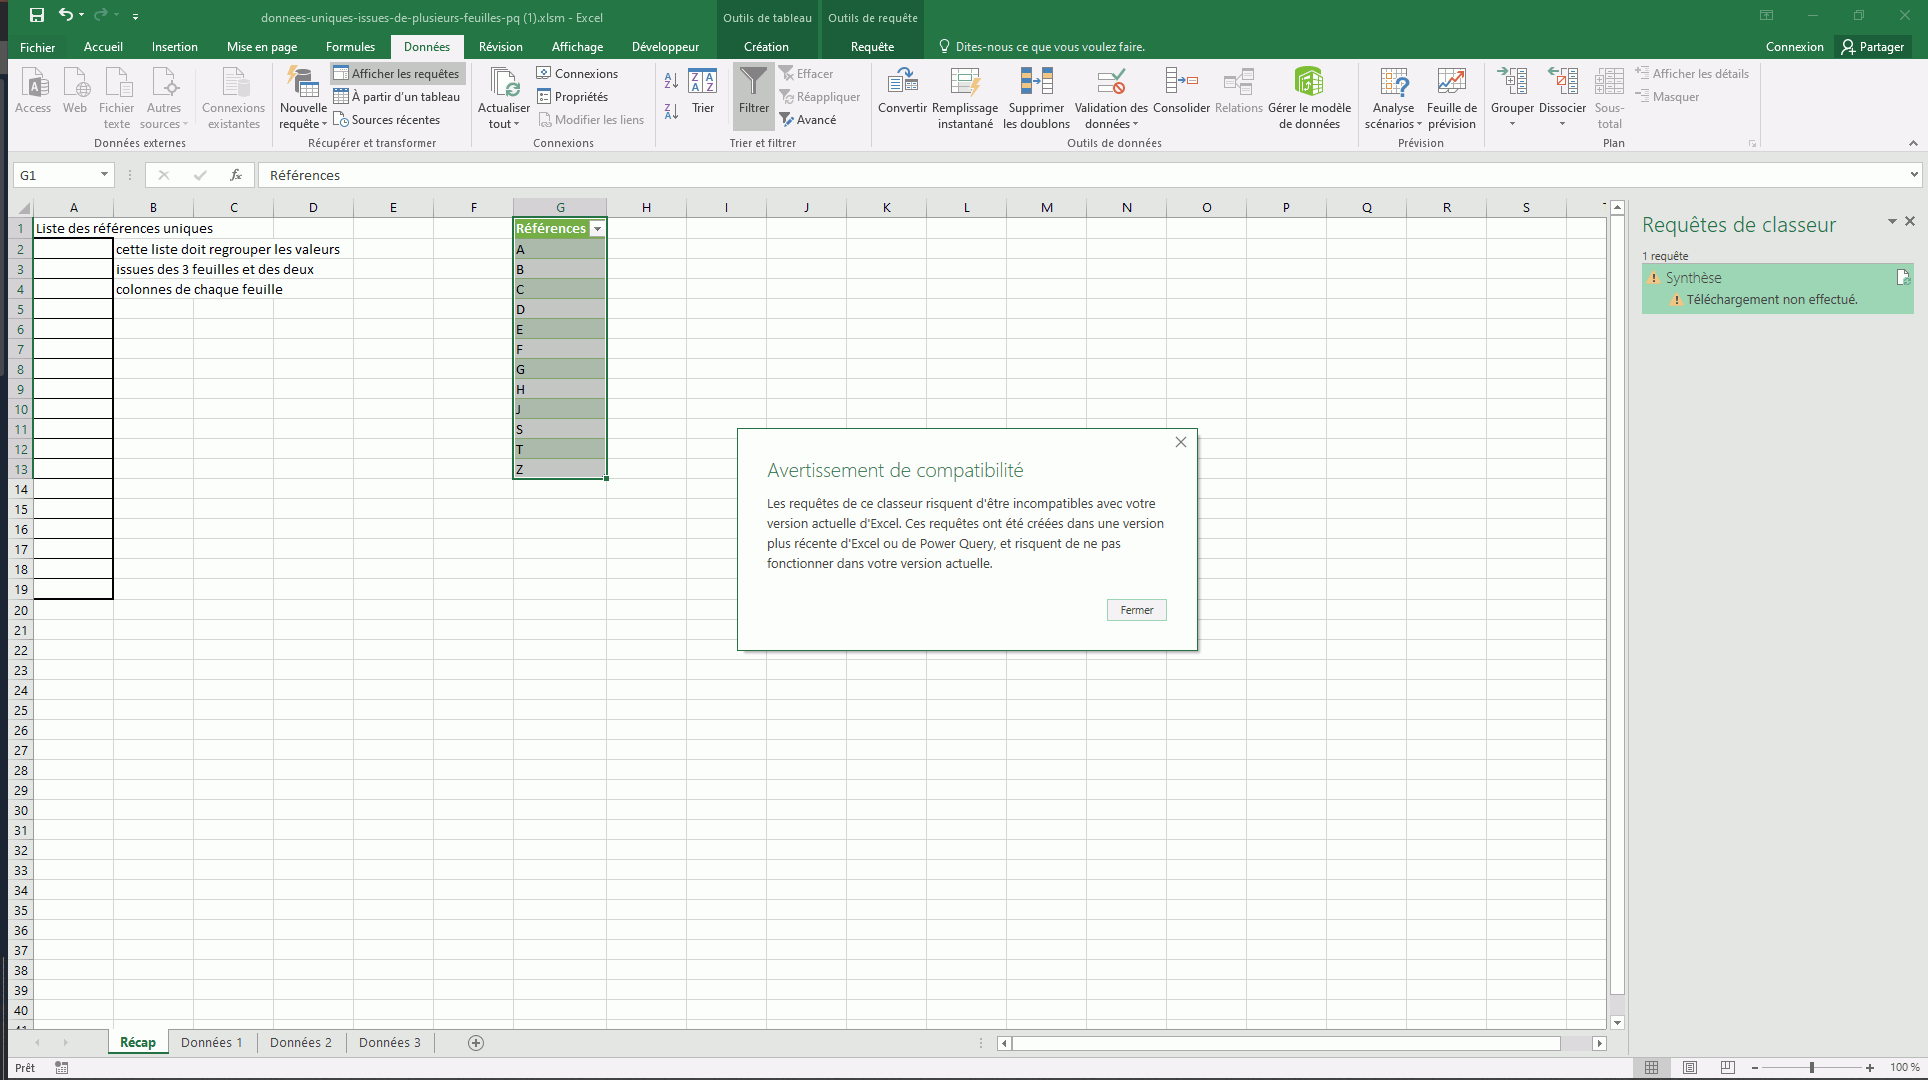Open the Formules ribbon tab
Screen dimensions: 1928x1080
350,47
